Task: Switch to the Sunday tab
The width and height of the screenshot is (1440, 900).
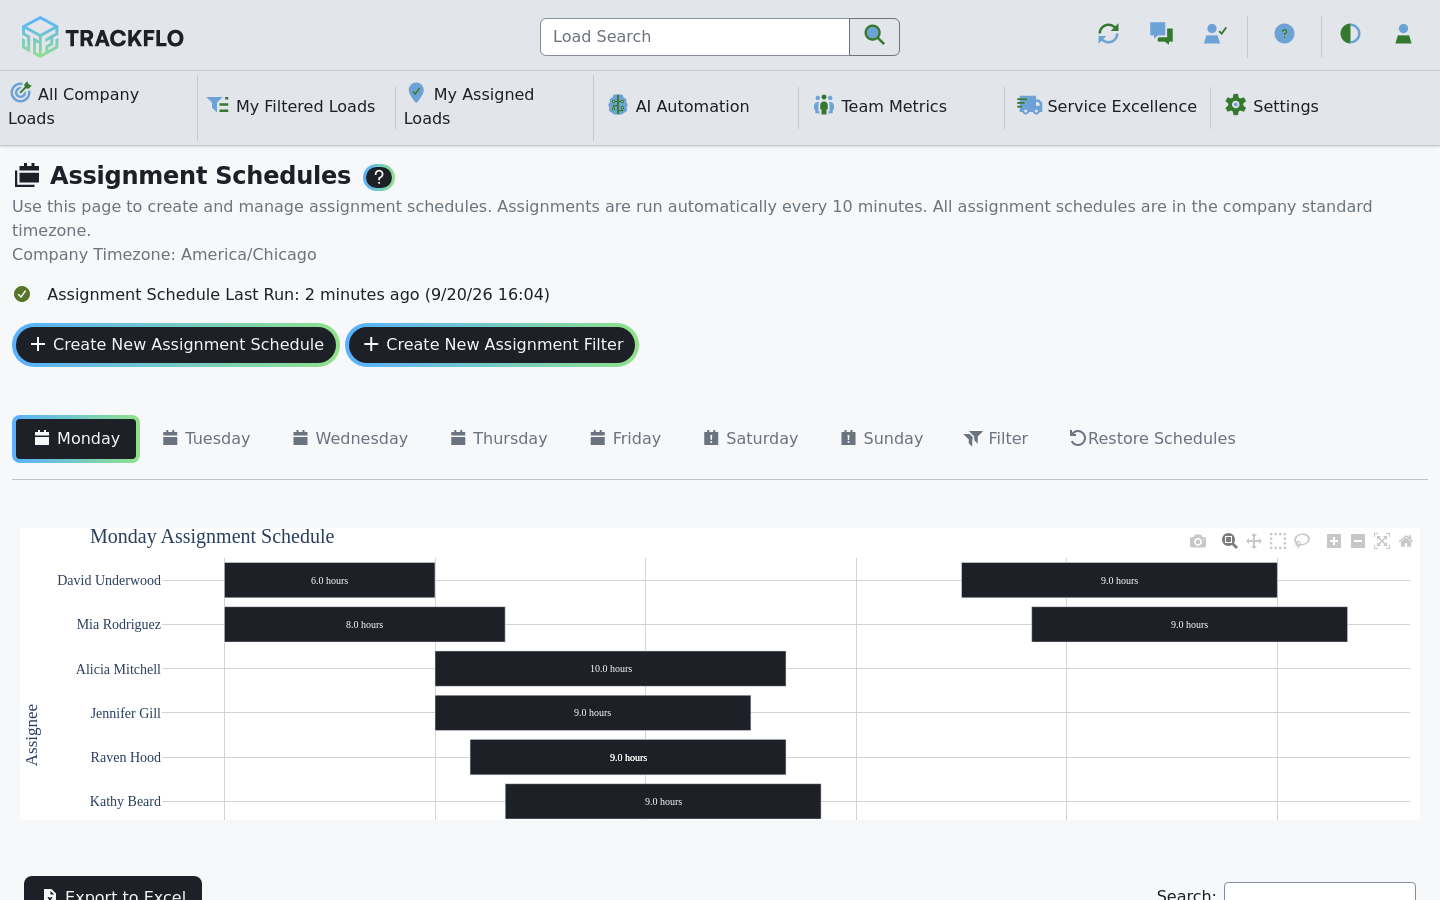Action: pyautogui.click(x=882, y=439)
